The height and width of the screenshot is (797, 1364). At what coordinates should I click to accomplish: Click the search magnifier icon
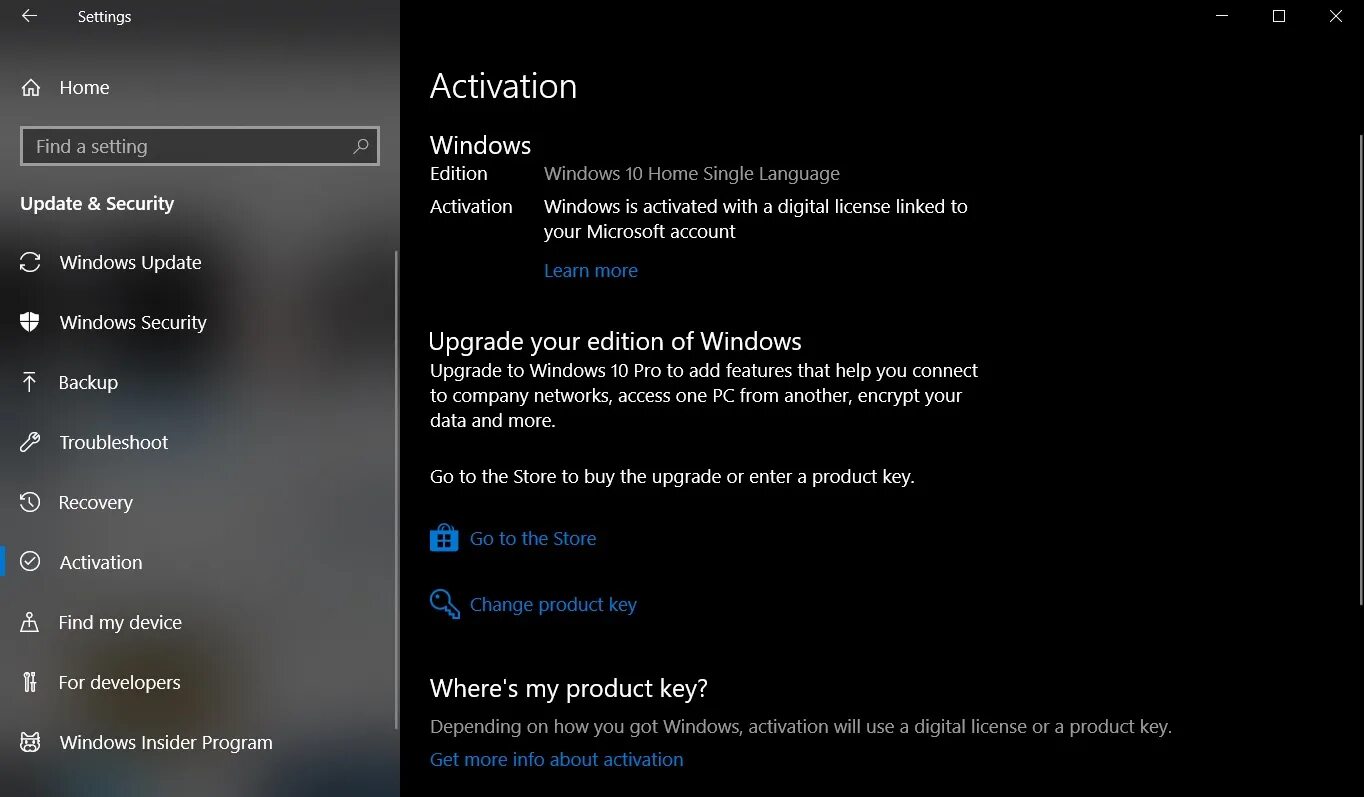point(361,146)
